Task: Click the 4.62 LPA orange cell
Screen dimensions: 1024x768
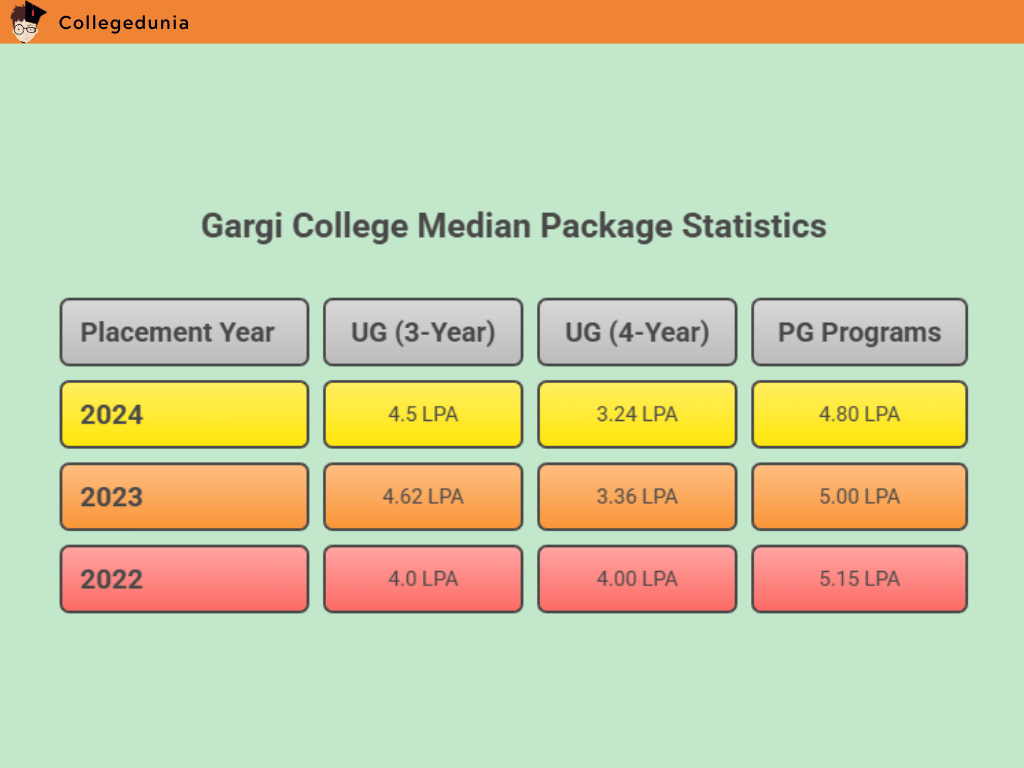Action: [423, 497]
